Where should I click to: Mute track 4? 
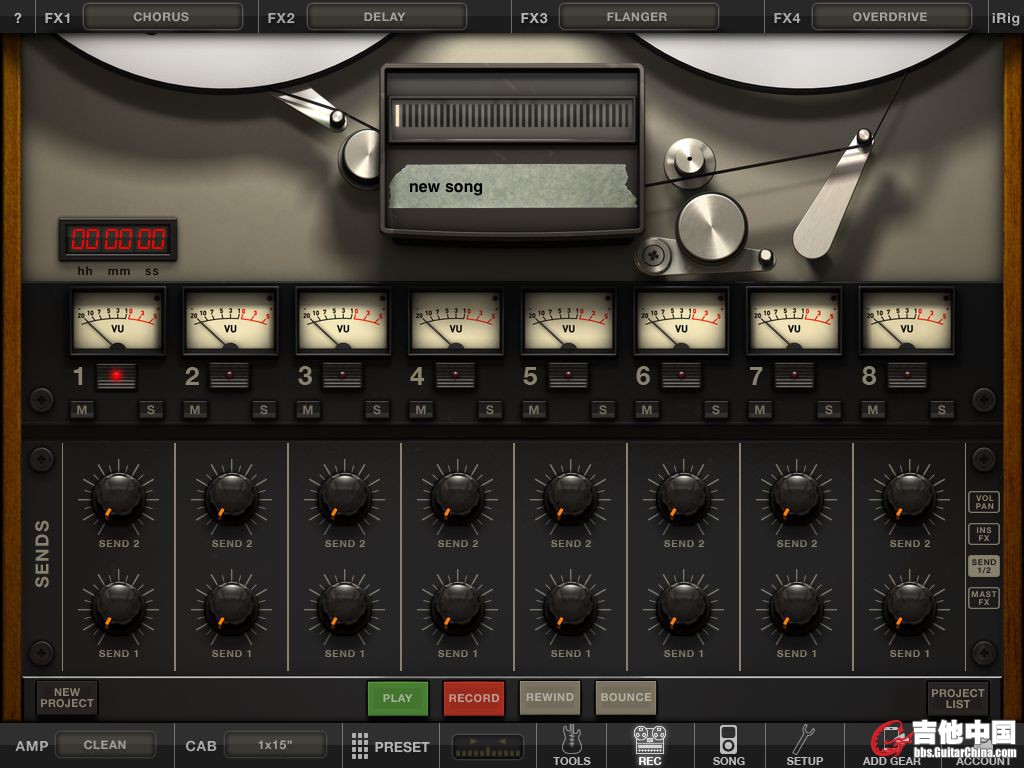[x=421, y=410]
